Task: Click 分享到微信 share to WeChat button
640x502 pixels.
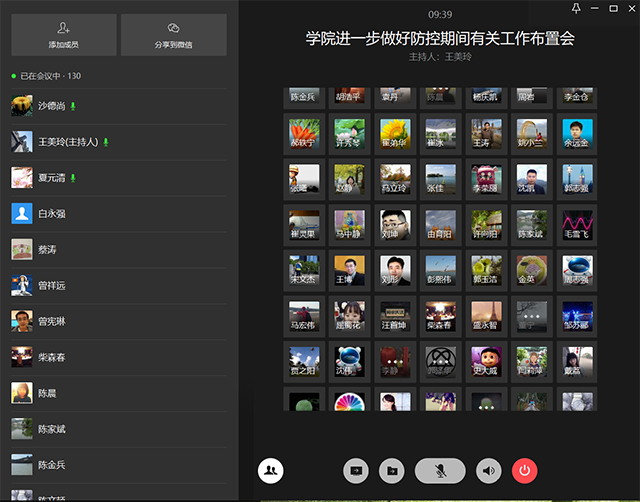Action: (174, 35)
